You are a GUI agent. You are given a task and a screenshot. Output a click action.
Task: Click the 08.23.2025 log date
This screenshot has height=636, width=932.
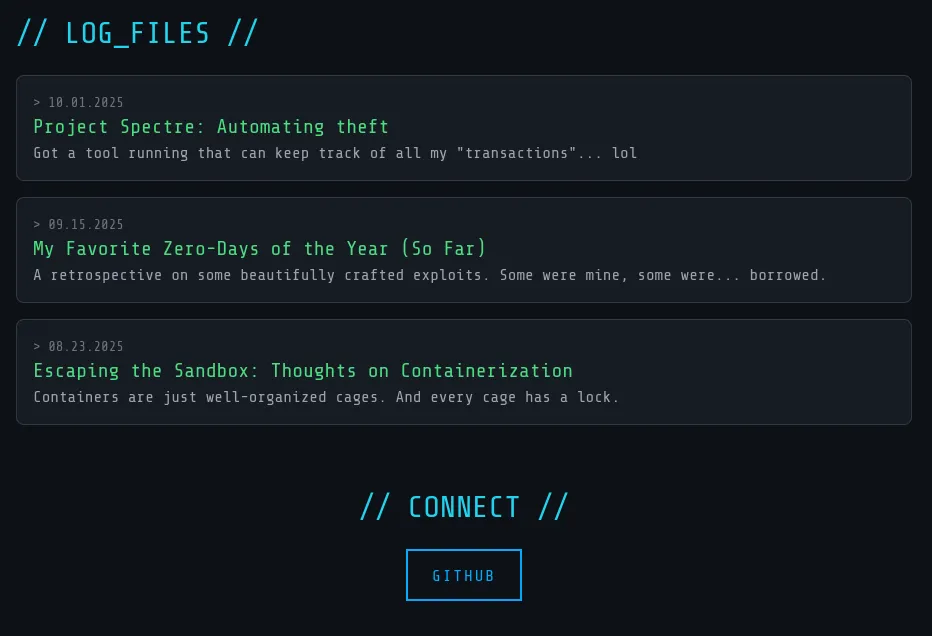click(86, 347)
